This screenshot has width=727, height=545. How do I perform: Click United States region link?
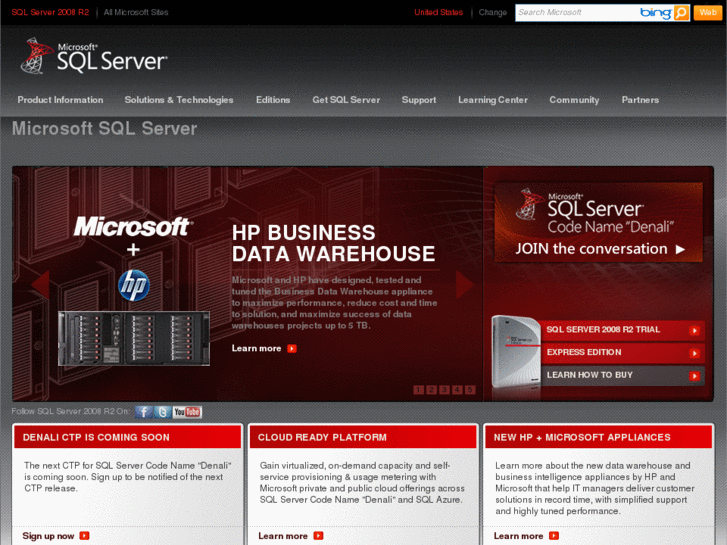point(439,13)
